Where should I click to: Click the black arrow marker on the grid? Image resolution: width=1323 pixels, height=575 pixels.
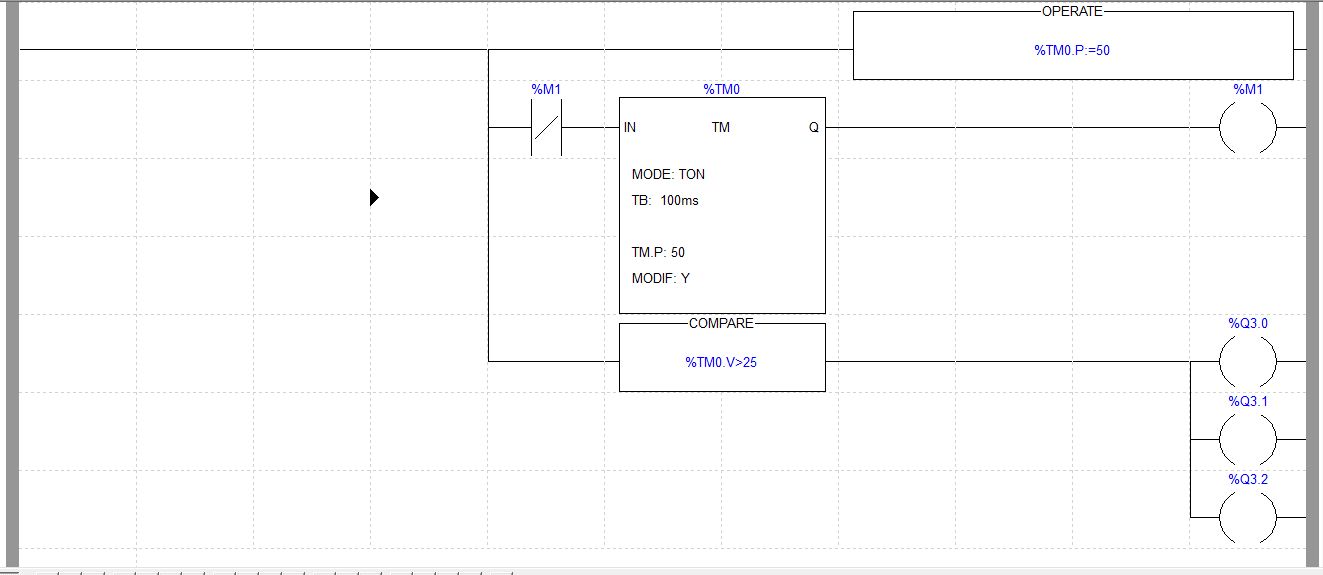tap(374, 198)
